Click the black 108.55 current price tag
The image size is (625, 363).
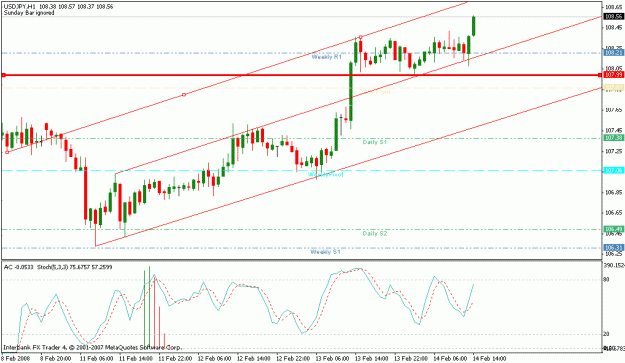pos(613,17)
